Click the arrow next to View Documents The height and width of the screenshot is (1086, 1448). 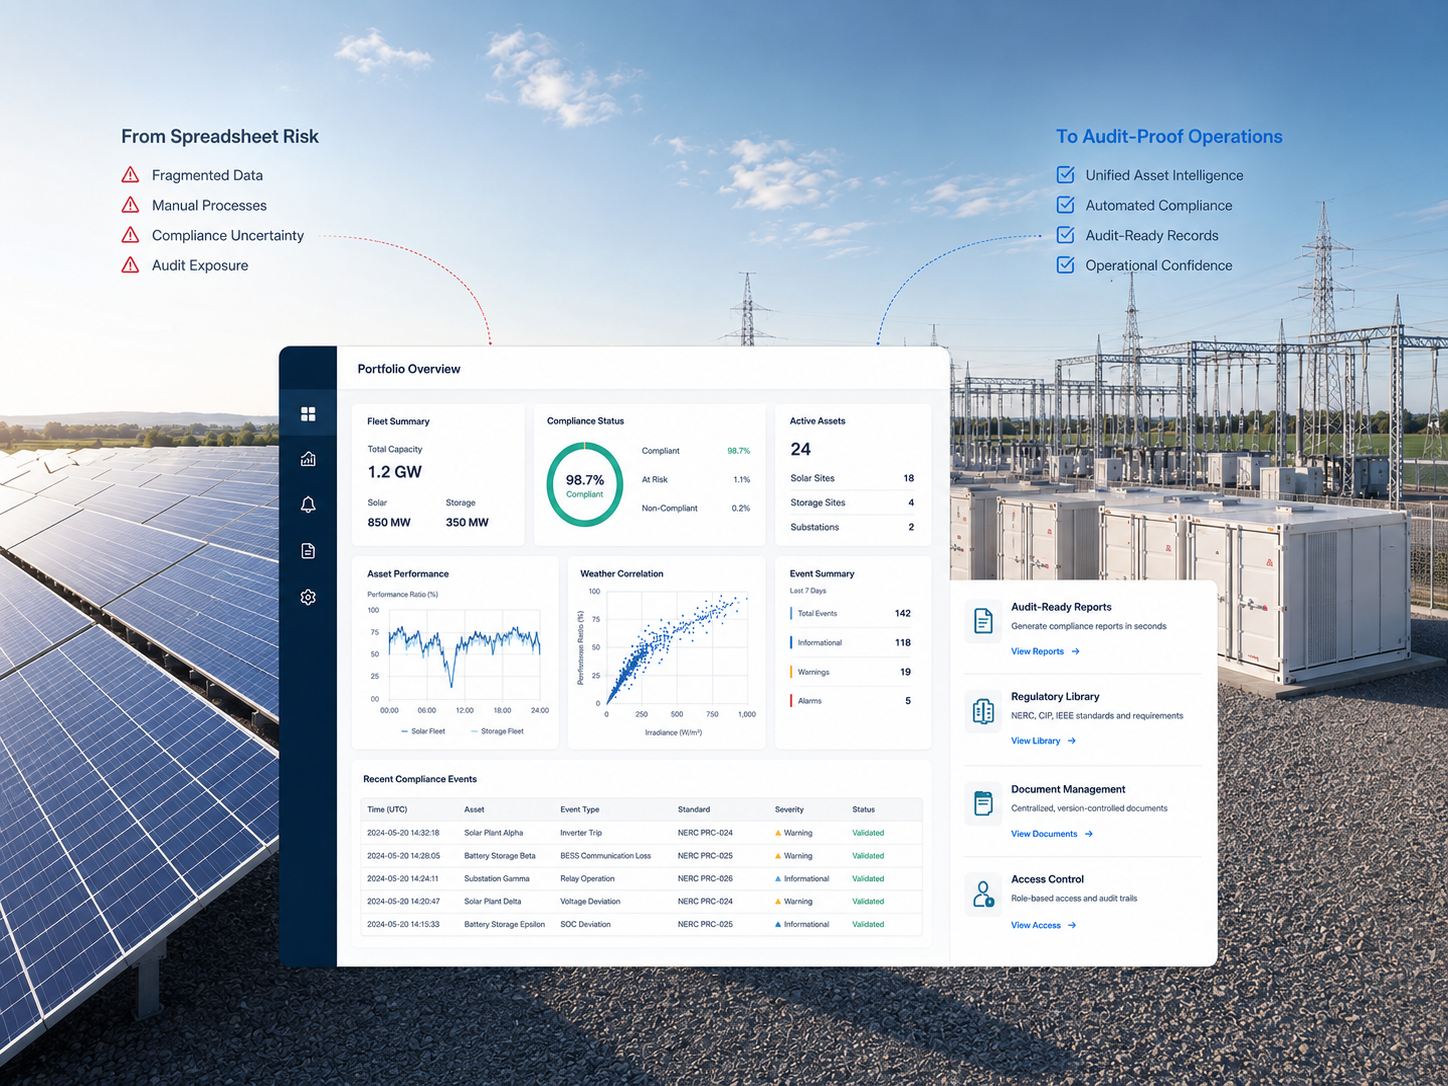pyautogui.click(x=1089, y=834)
